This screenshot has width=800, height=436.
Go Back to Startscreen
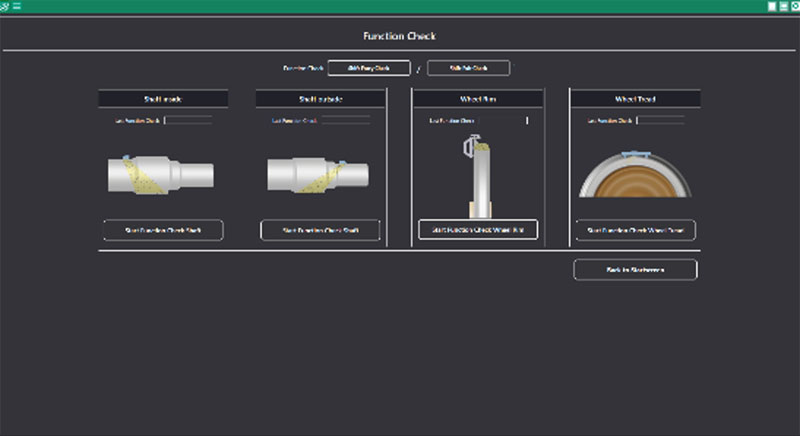(635, 269)
